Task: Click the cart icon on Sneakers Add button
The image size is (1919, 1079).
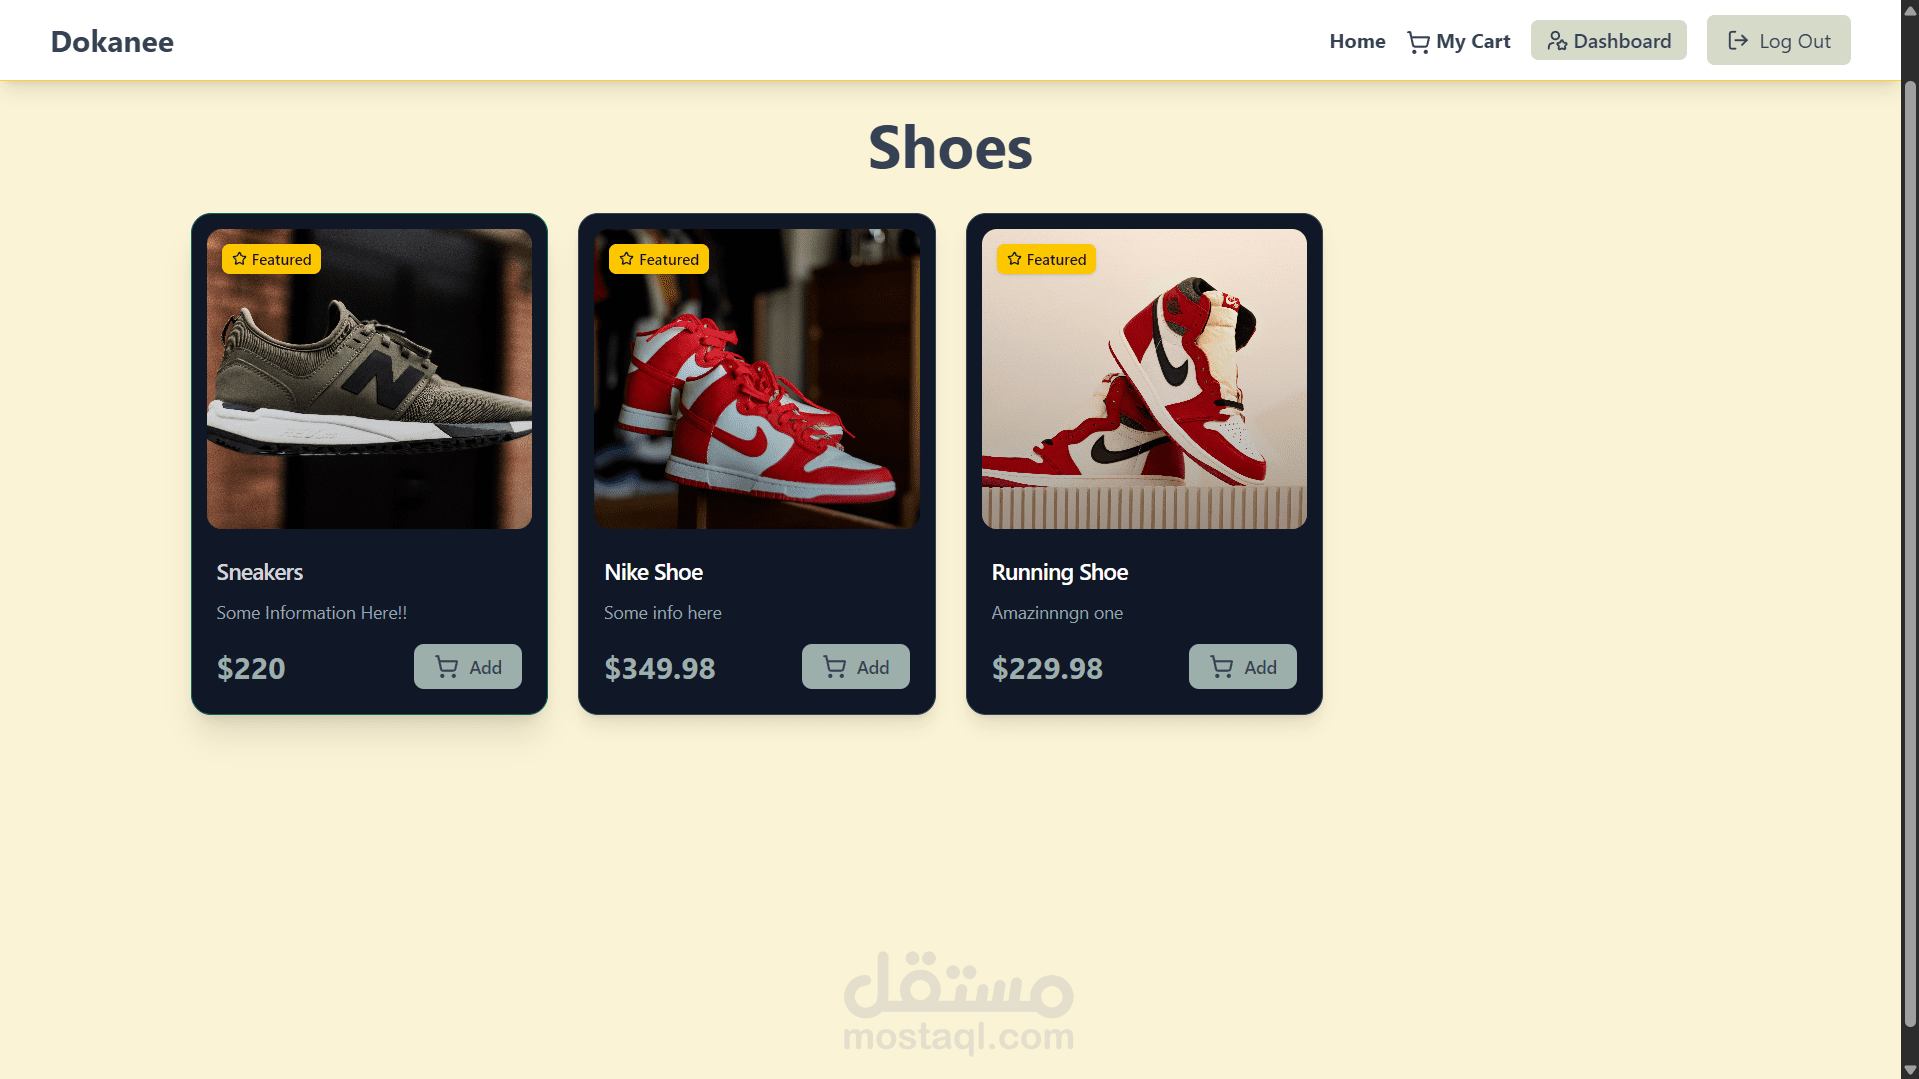Action: tap(447, 667)
